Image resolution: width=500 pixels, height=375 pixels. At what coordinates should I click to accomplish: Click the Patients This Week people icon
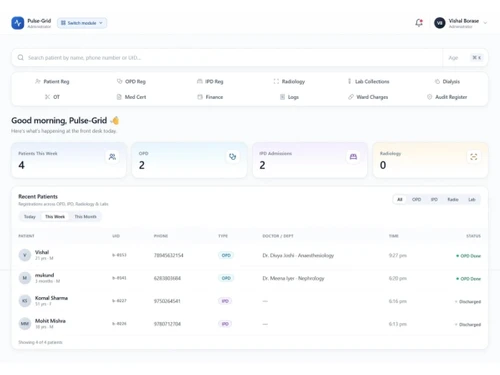[112, 157]
